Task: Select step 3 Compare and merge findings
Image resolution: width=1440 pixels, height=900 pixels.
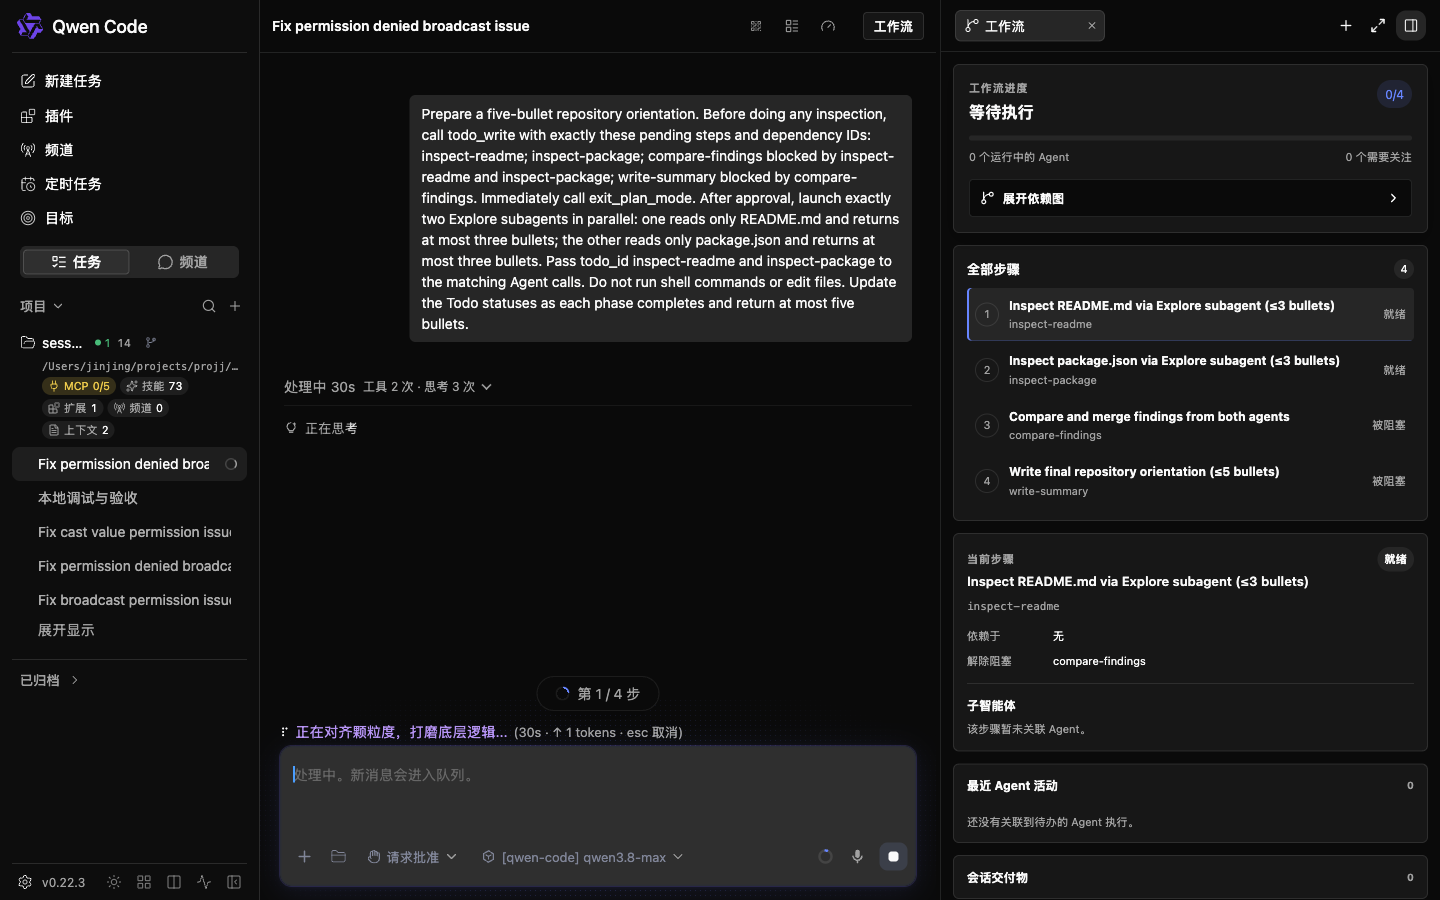Action: coord(1190,425)
